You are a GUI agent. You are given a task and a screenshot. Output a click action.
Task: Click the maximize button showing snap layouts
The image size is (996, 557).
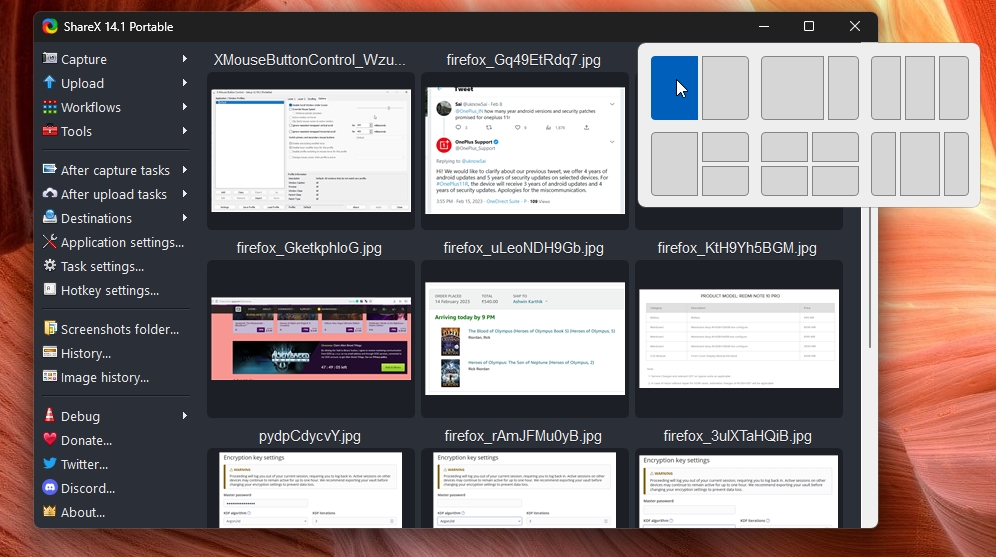[x=809, y=26]
